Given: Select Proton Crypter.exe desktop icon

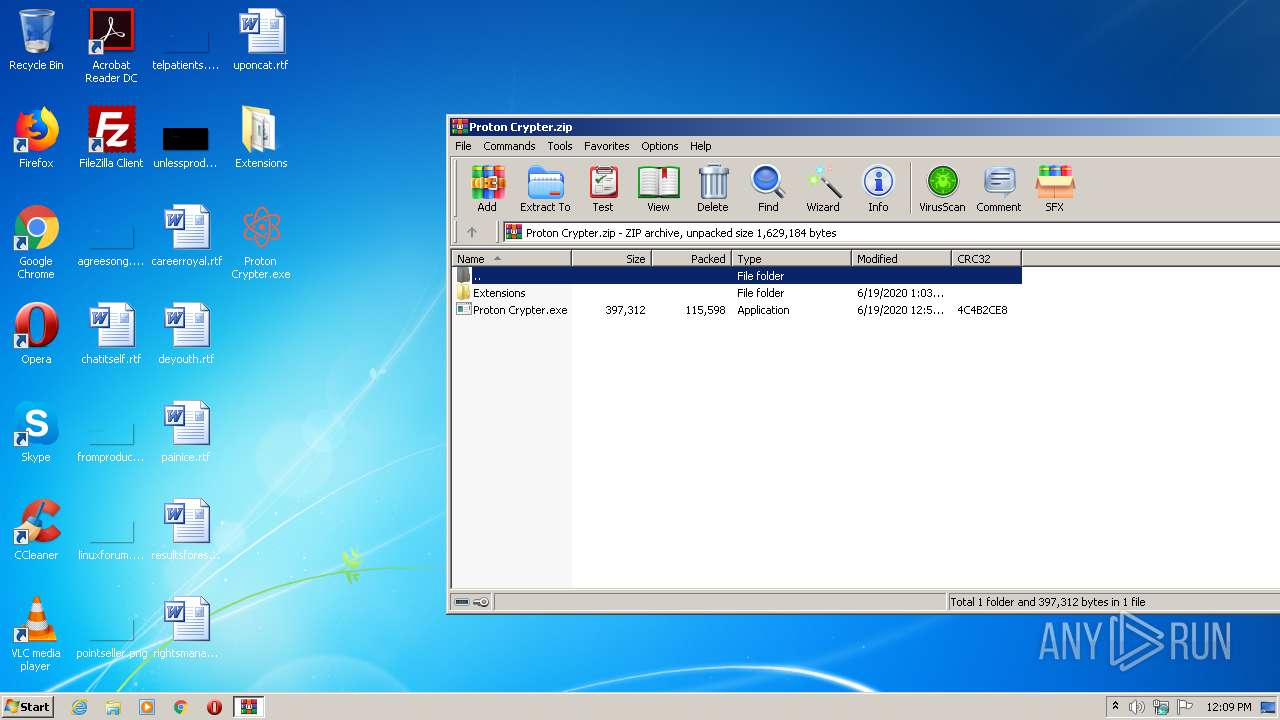Looking at the screenshot, I should (x=261, y=242).
